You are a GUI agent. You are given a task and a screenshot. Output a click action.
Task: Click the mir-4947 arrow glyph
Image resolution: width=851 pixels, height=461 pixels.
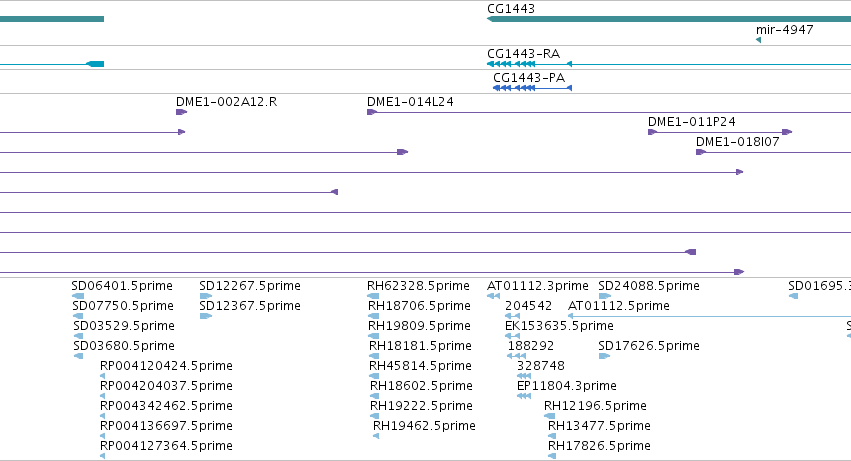[x=758, y=40]
